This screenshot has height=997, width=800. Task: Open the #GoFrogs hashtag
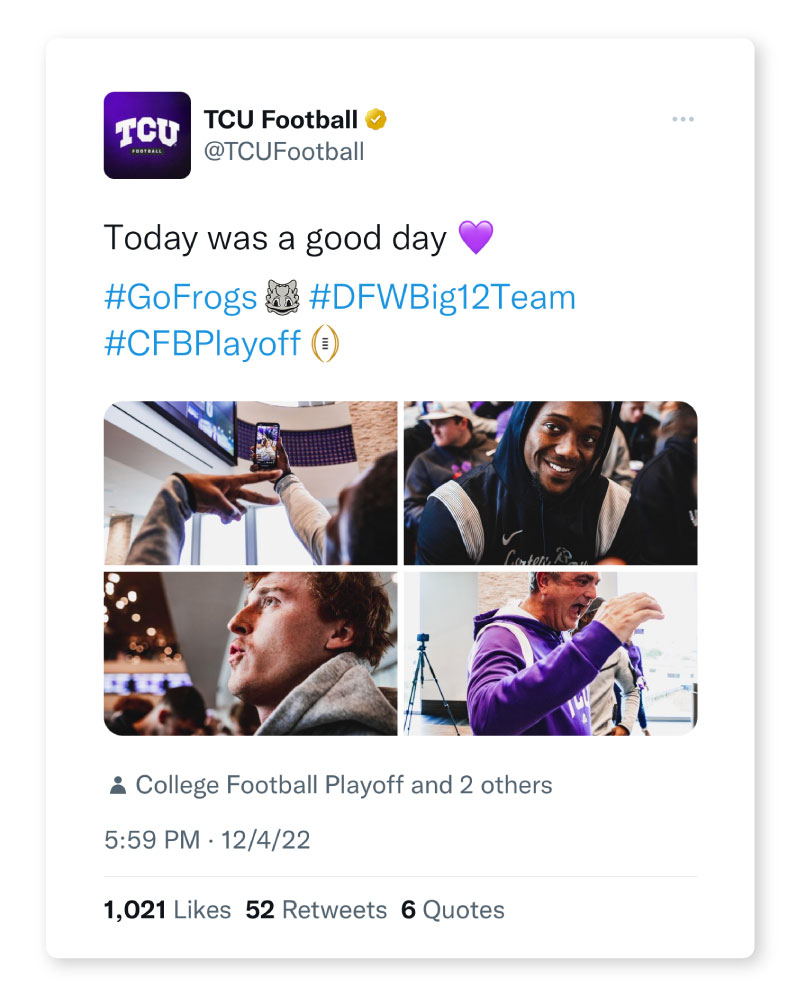coord(181,297)
